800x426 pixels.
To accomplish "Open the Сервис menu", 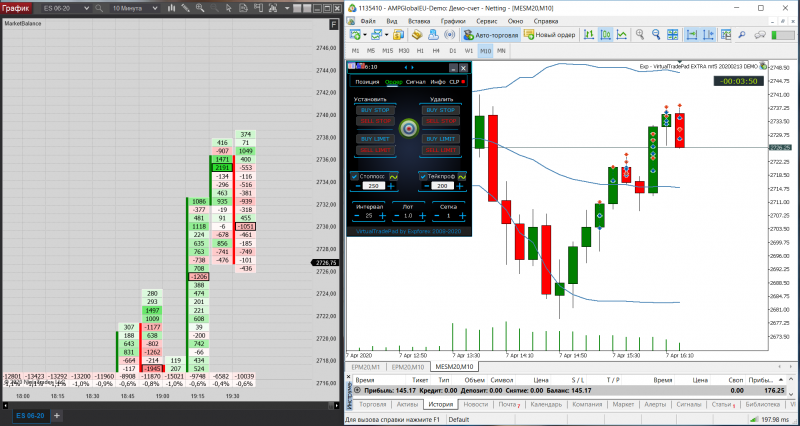I will [487, 21].
